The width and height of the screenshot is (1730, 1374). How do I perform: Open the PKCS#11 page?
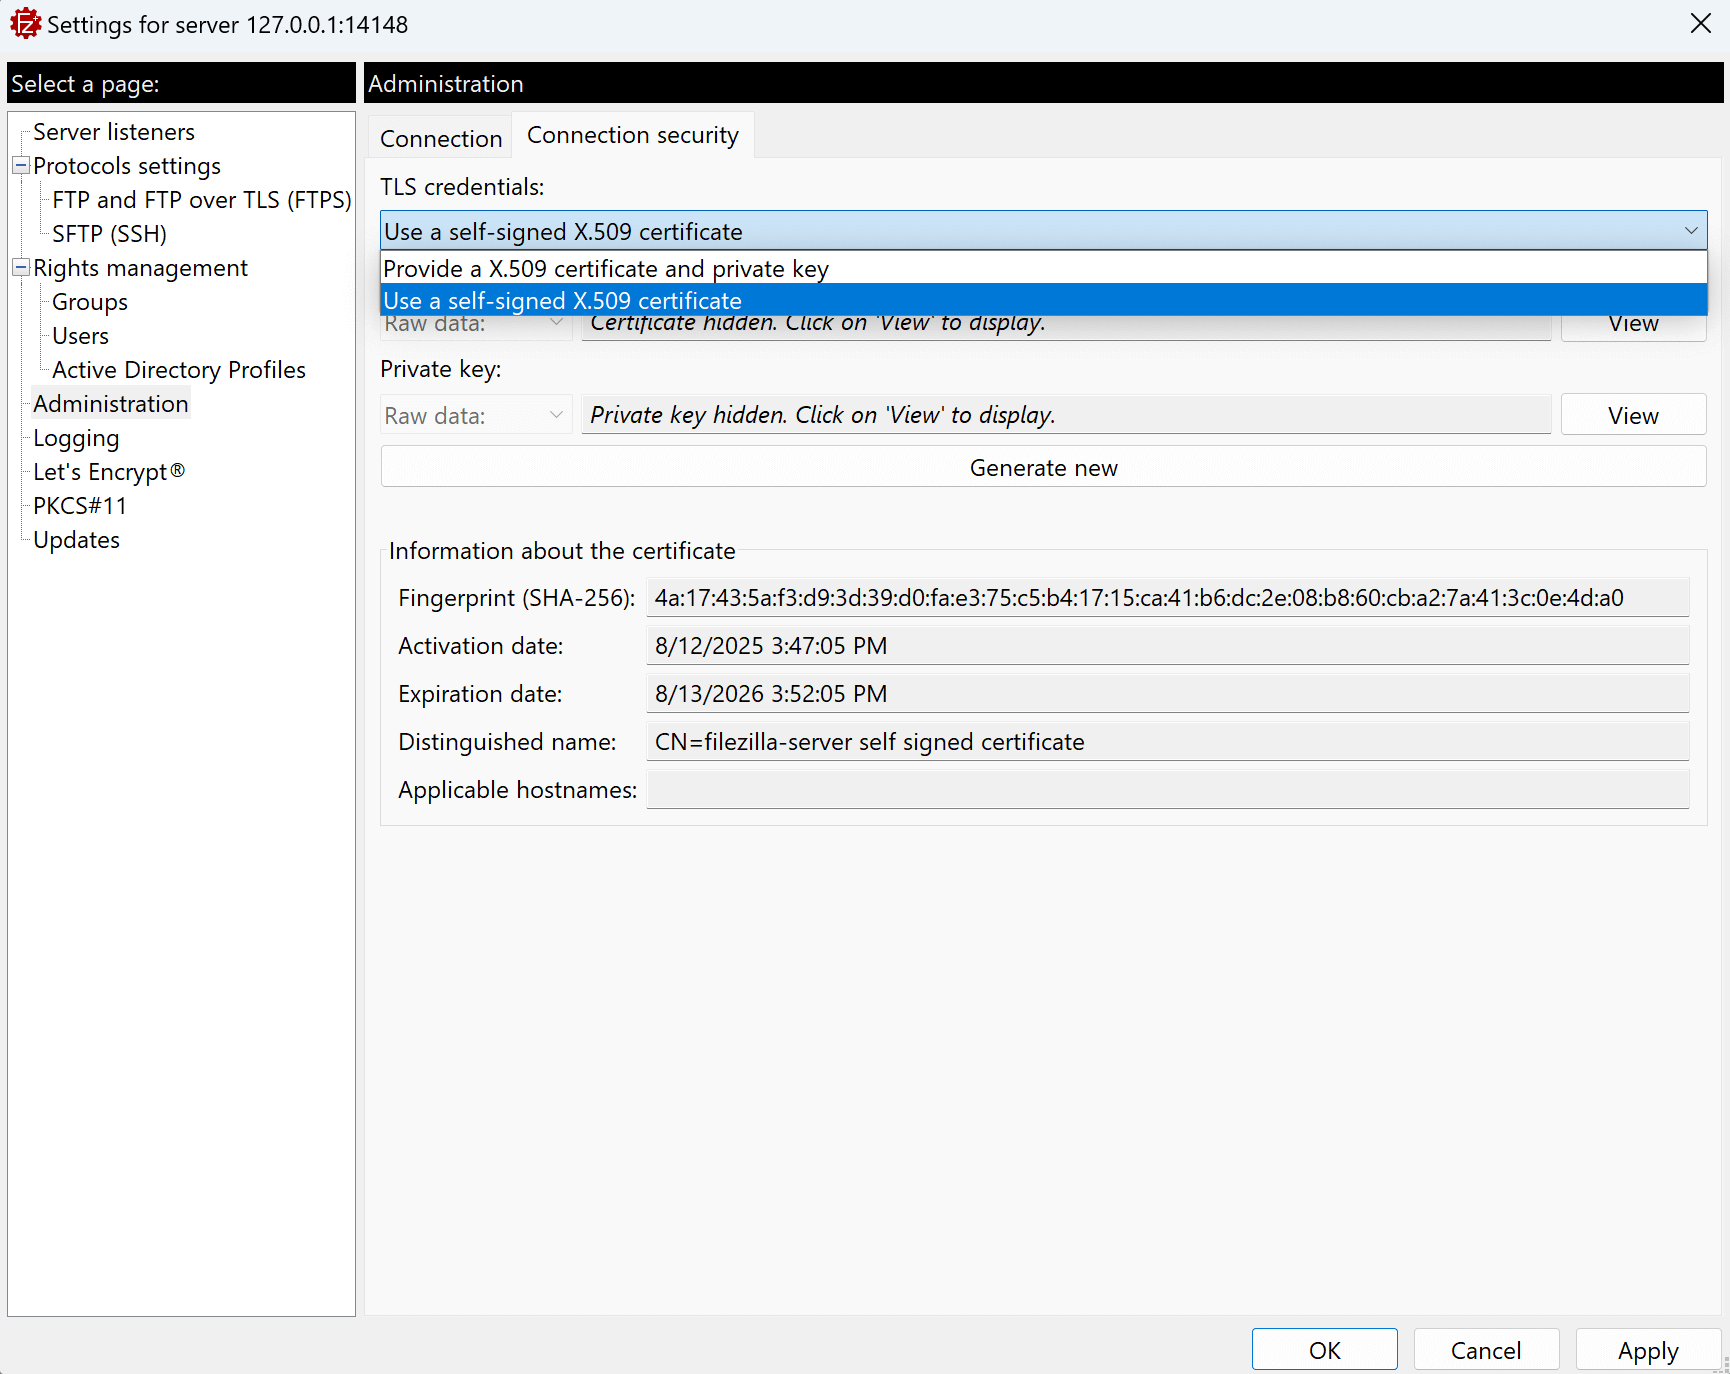pos(80,506)
